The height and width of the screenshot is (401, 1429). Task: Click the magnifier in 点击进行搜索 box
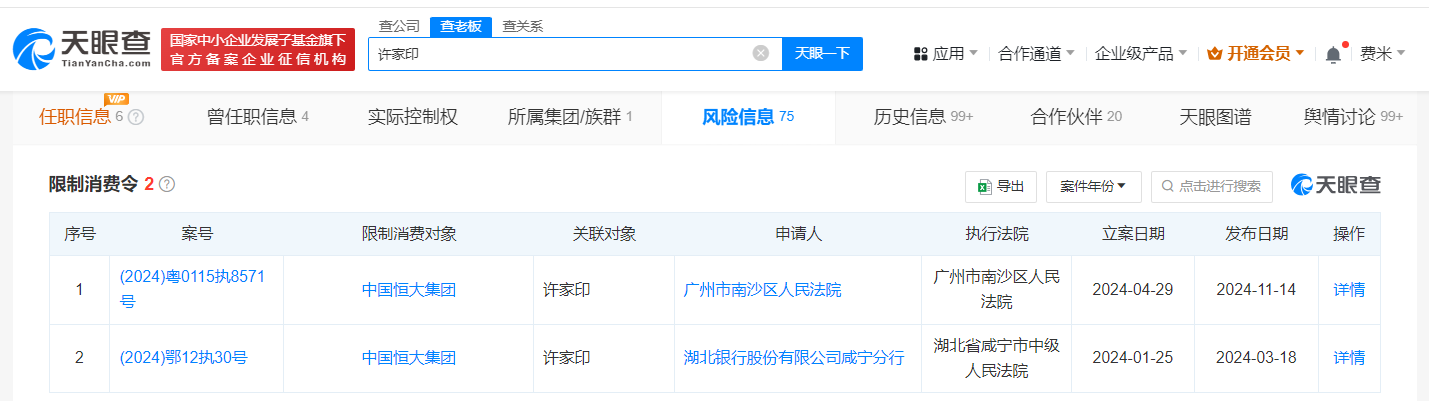(x=1167, y=186)
